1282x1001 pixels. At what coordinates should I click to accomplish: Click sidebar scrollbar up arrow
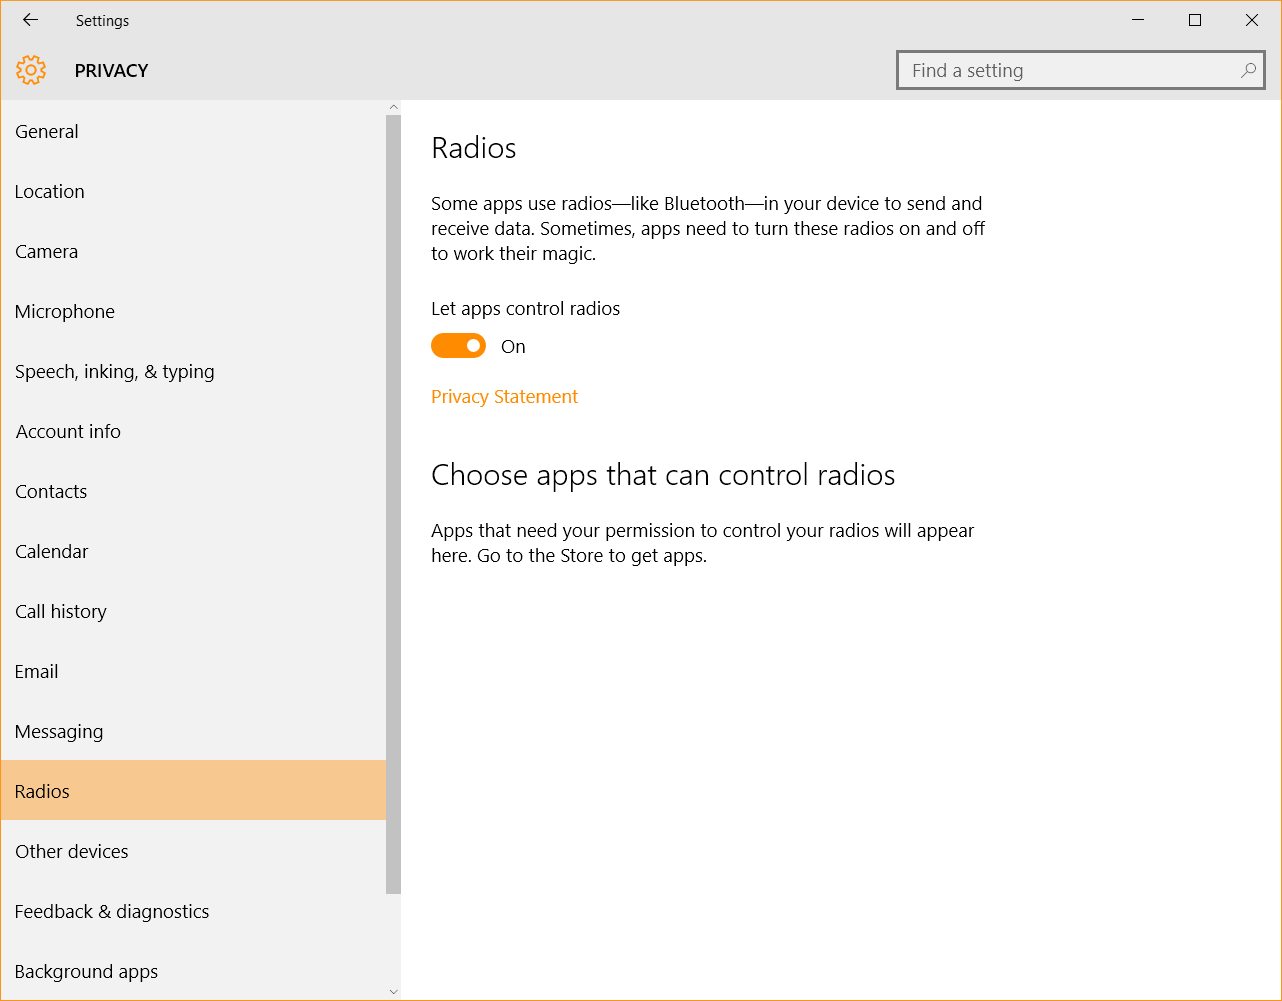pos(393,107)
